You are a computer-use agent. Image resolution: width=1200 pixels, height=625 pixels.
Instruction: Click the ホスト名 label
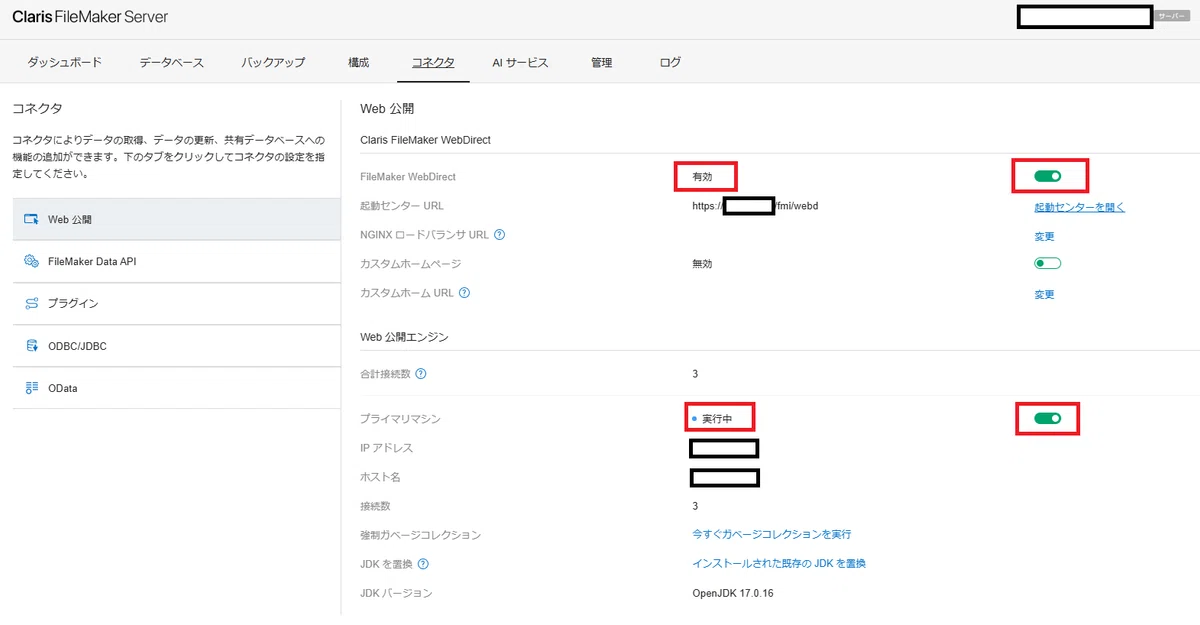[380, 477]
